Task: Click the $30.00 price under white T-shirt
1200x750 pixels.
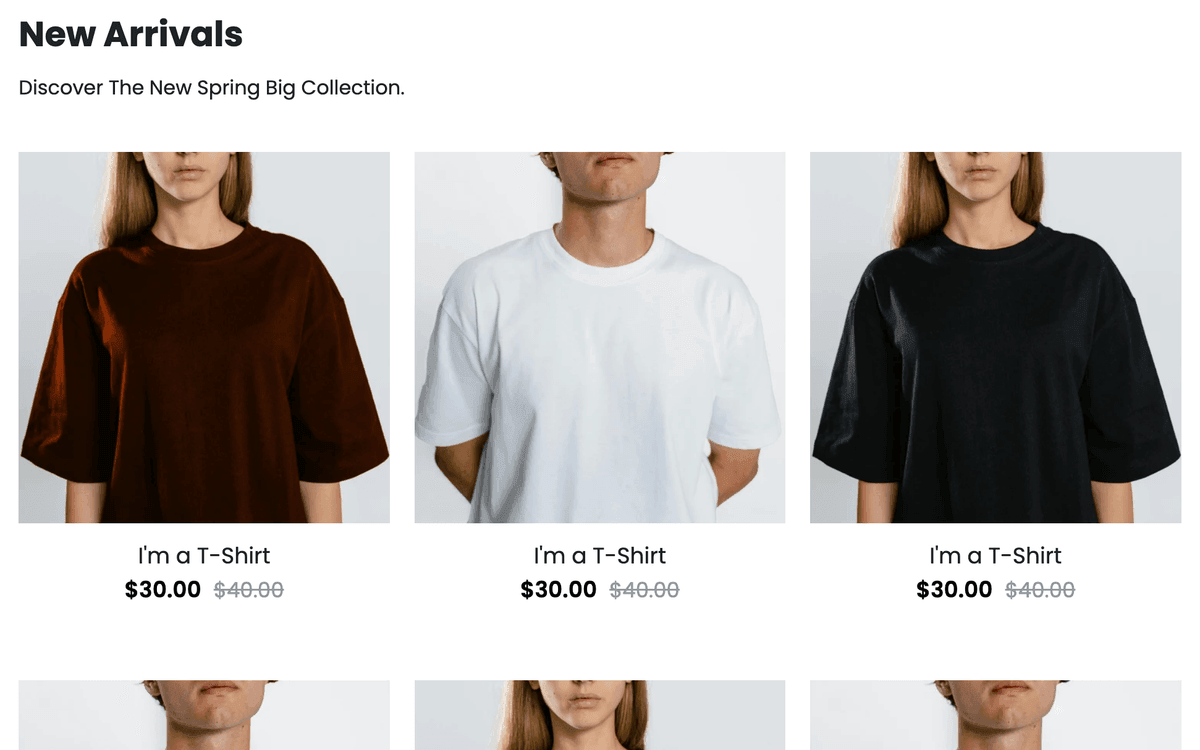Action: (x=558, y=590)
